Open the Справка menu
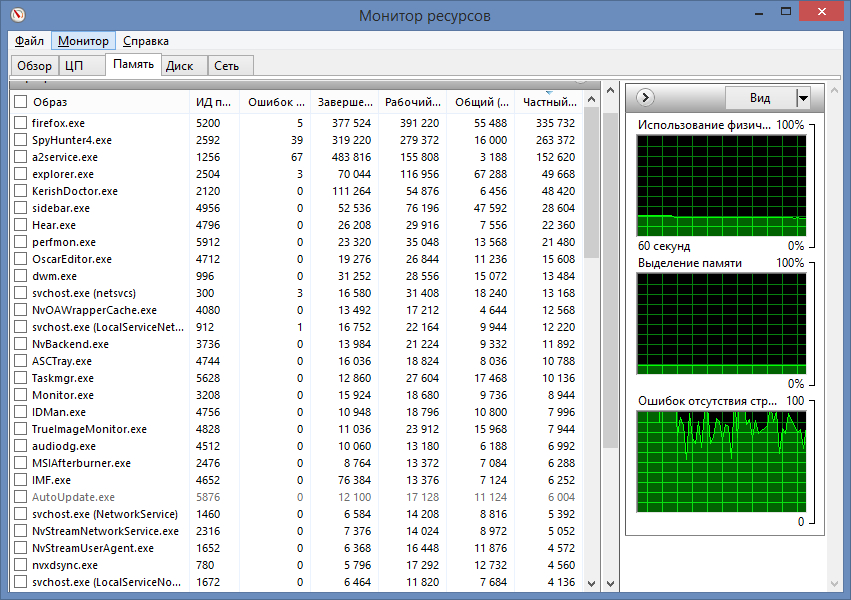851x600 pixels. pyautogui.click(x=145, y=41)
